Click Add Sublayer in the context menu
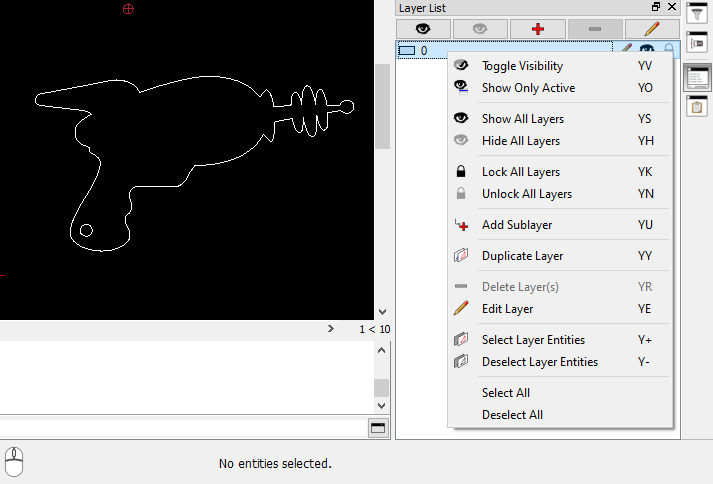The height and width of the screenshot is (484, 713). pos(560,225)
